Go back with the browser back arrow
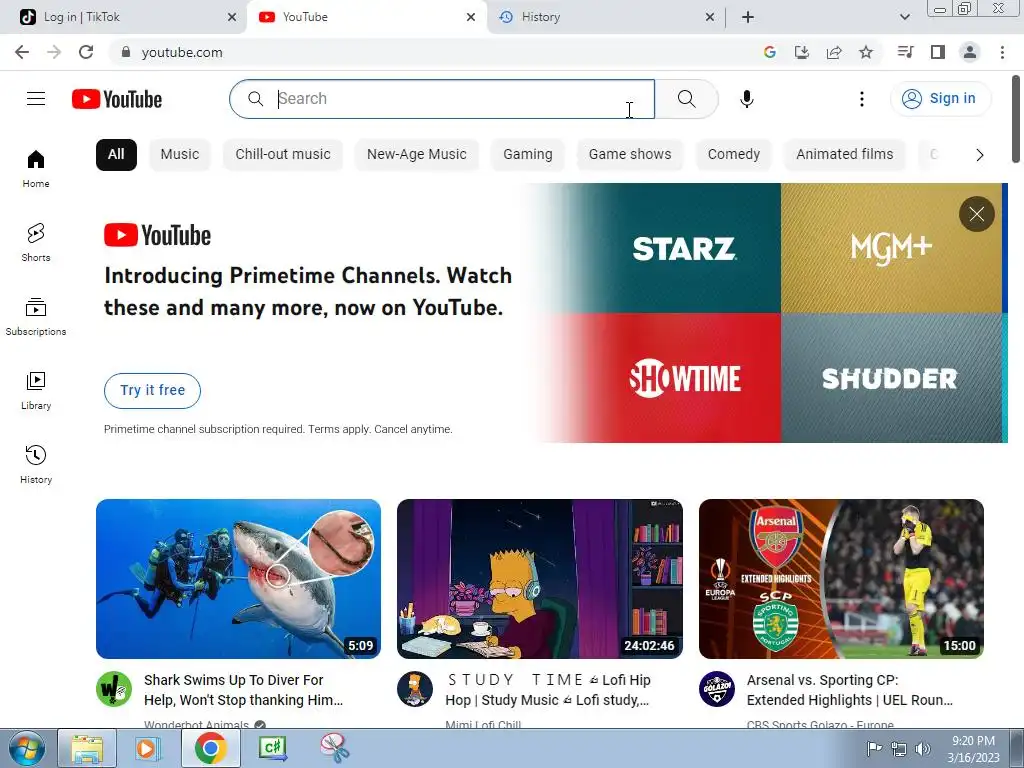The height and width of the screenshot is (768, 1024). click(22, 52)
